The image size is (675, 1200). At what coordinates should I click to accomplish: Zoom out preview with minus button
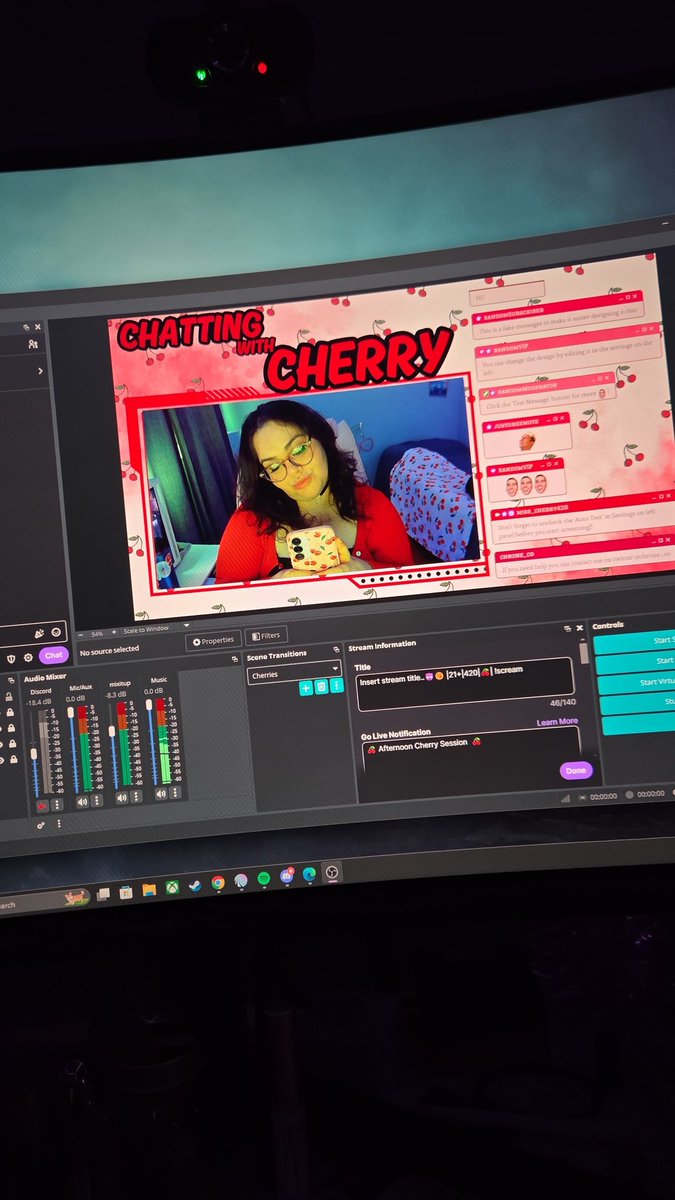(x=81, y=634)
